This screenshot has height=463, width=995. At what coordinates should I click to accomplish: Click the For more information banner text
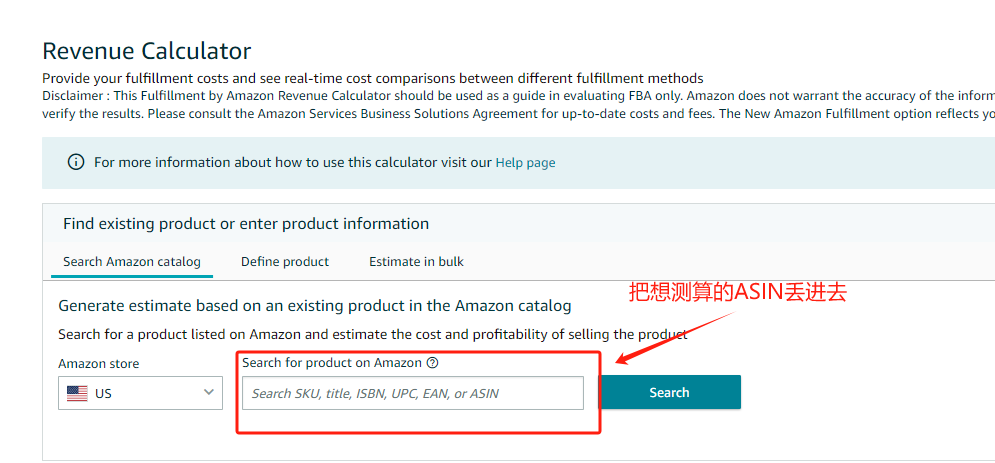[293, 162]
